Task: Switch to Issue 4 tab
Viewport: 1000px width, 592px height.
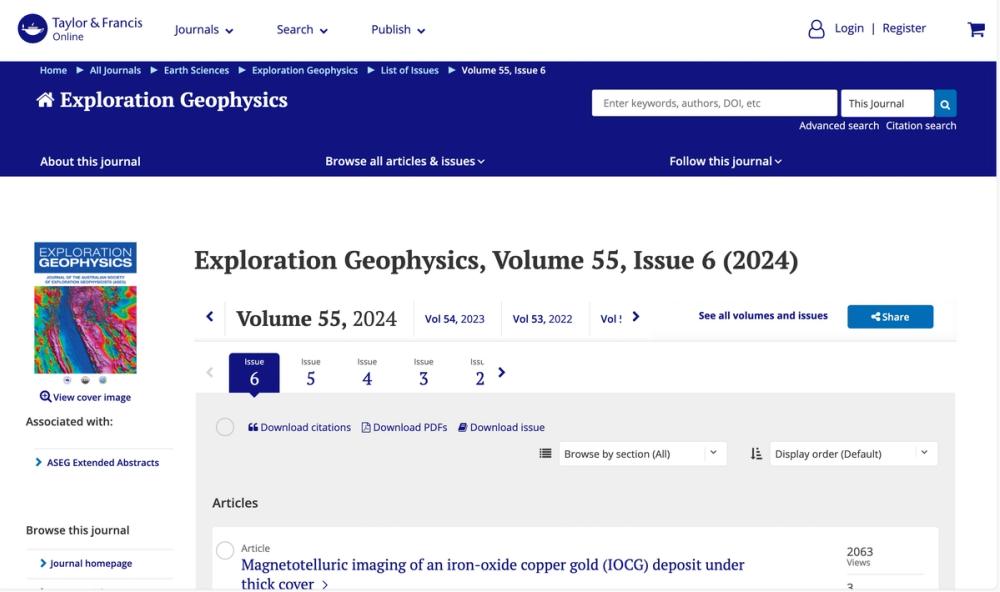Action: pos(367,373)
